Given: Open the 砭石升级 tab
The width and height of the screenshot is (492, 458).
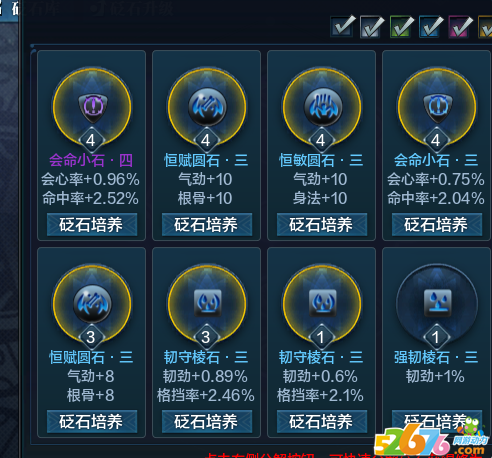Looking at the screenshot, I should (x=133, y=9).
